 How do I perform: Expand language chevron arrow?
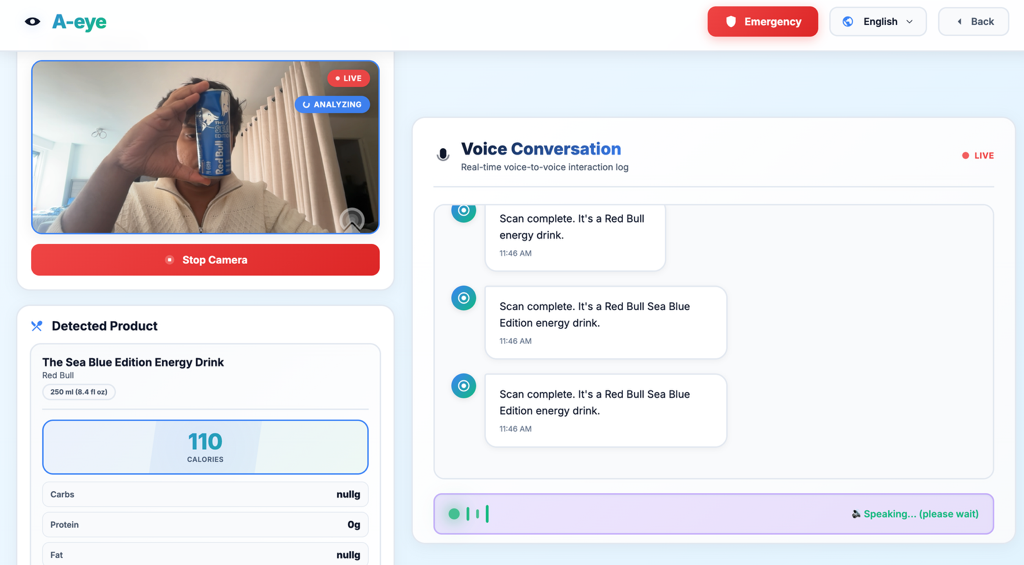[x=910, y=22]
